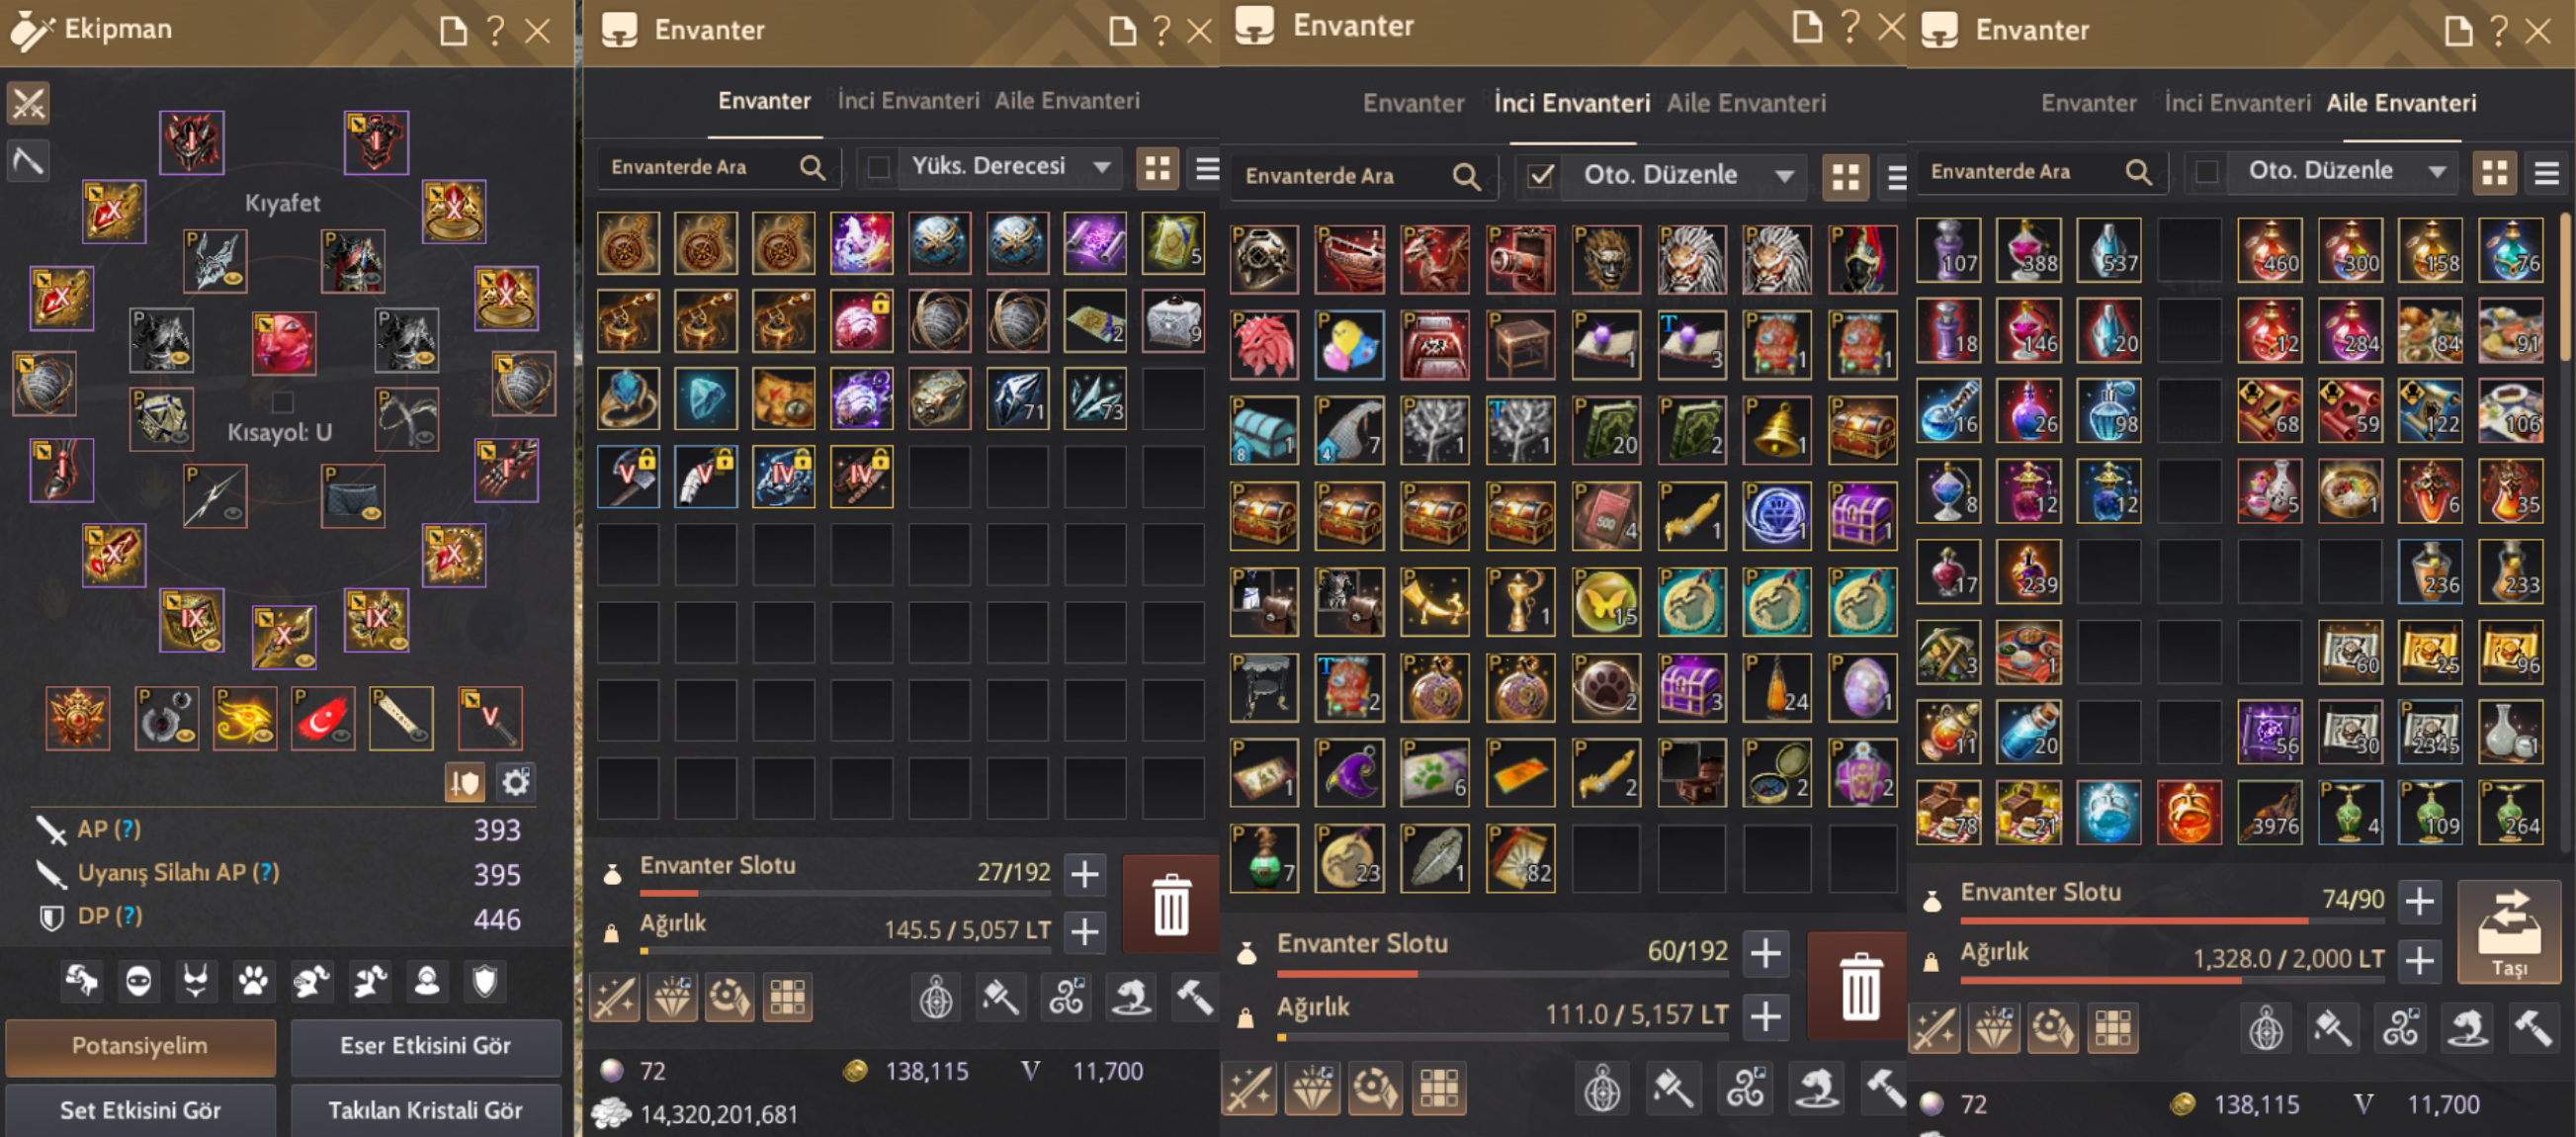Select the active Aile Envanteri tab in the third Envanter window

pyautogui.click(x=2401, y=103)
